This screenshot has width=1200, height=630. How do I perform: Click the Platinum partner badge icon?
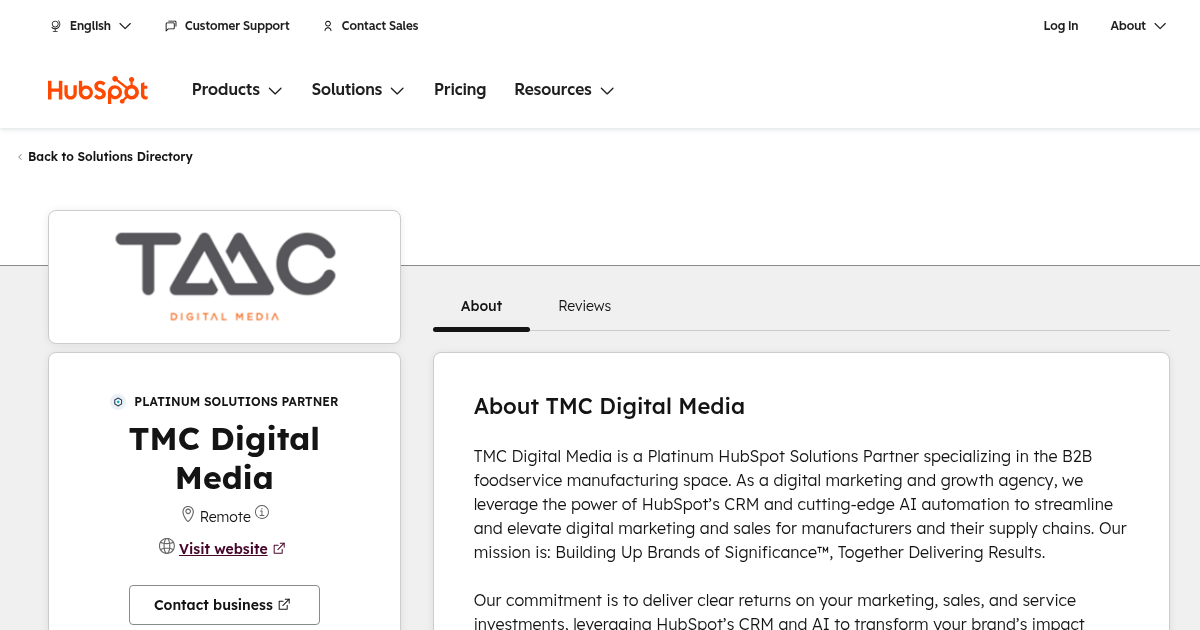click(x=118, y=402)
